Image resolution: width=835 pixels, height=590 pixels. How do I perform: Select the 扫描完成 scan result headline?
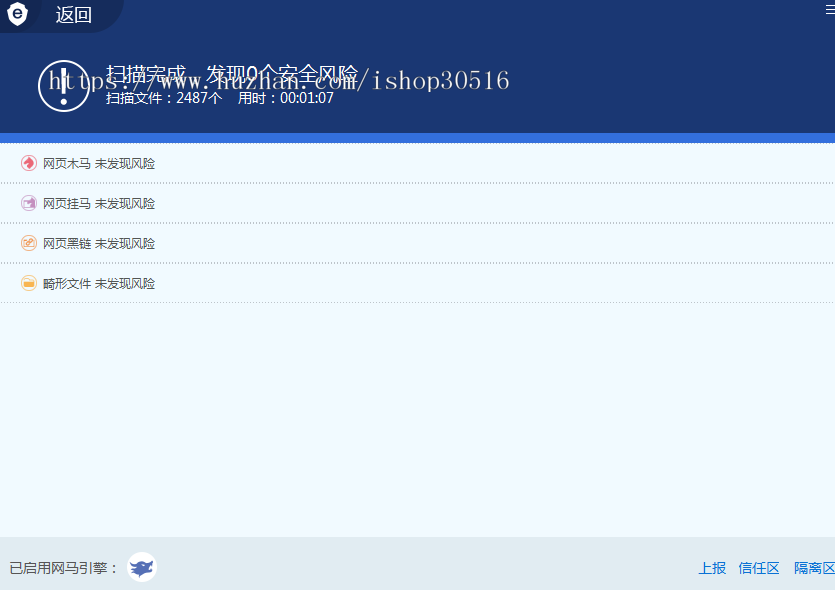(x=232, y=74)
